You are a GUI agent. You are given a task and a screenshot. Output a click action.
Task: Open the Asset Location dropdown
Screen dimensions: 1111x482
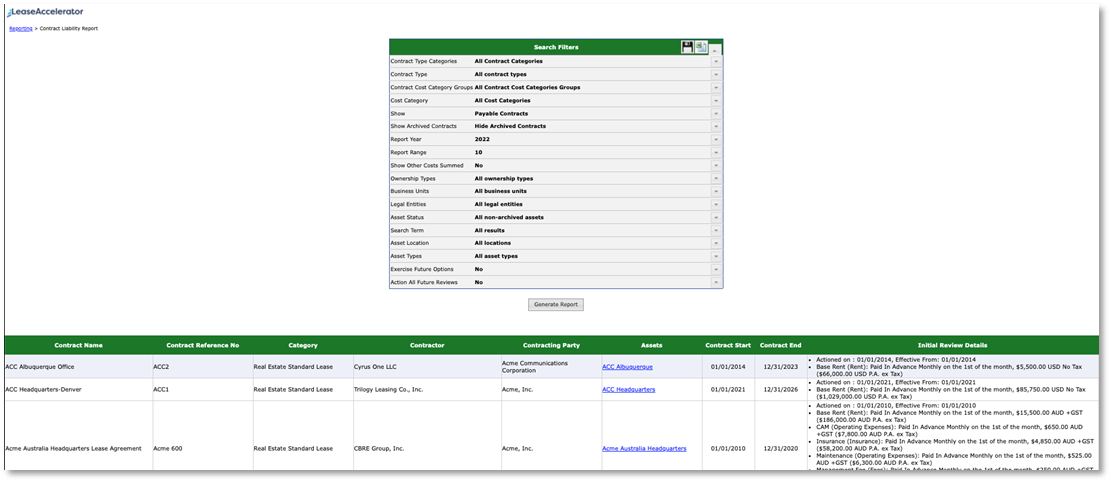tap(716, 243)
